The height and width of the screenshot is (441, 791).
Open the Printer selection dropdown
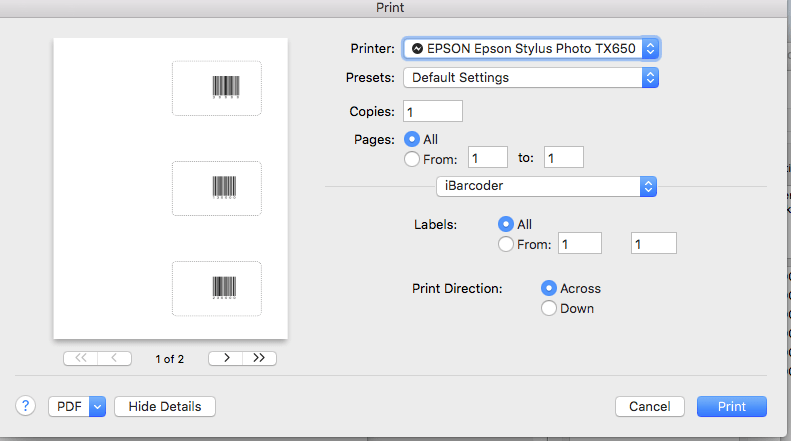[x=531, y=48]
